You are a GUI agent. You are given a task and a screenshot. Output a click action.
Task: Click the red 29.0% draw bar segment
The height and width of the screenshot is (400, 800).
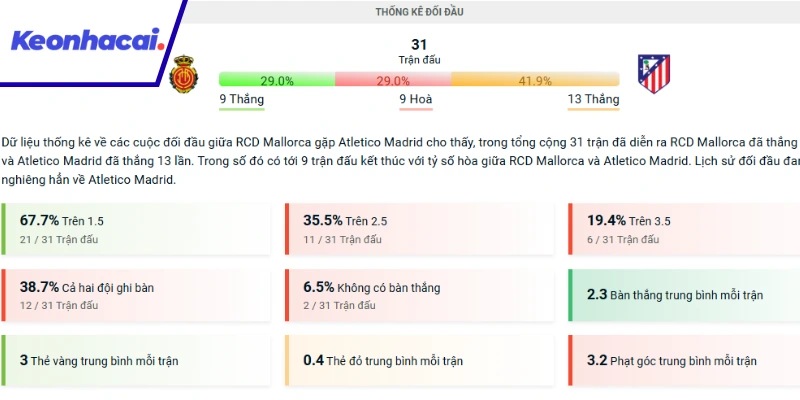392,80
